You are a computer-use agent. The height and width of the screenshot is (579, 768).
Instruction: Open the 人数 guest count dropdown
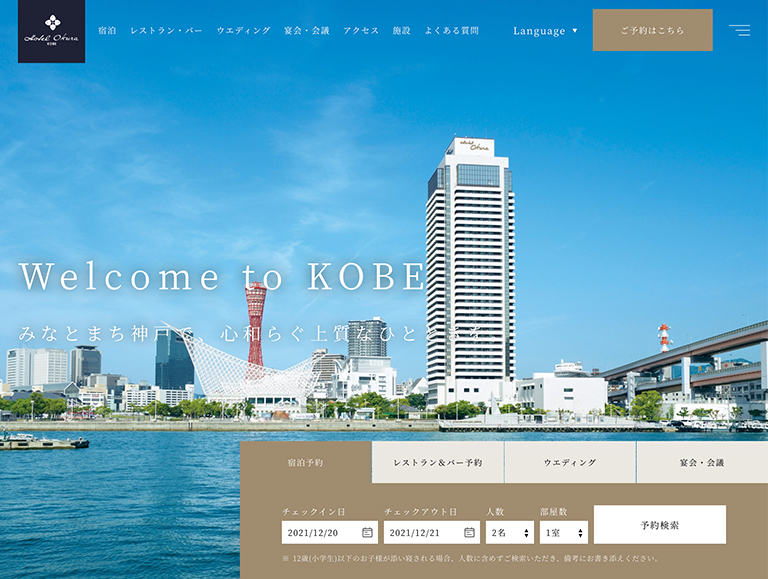pyautogui.click(x=510, y=533)
